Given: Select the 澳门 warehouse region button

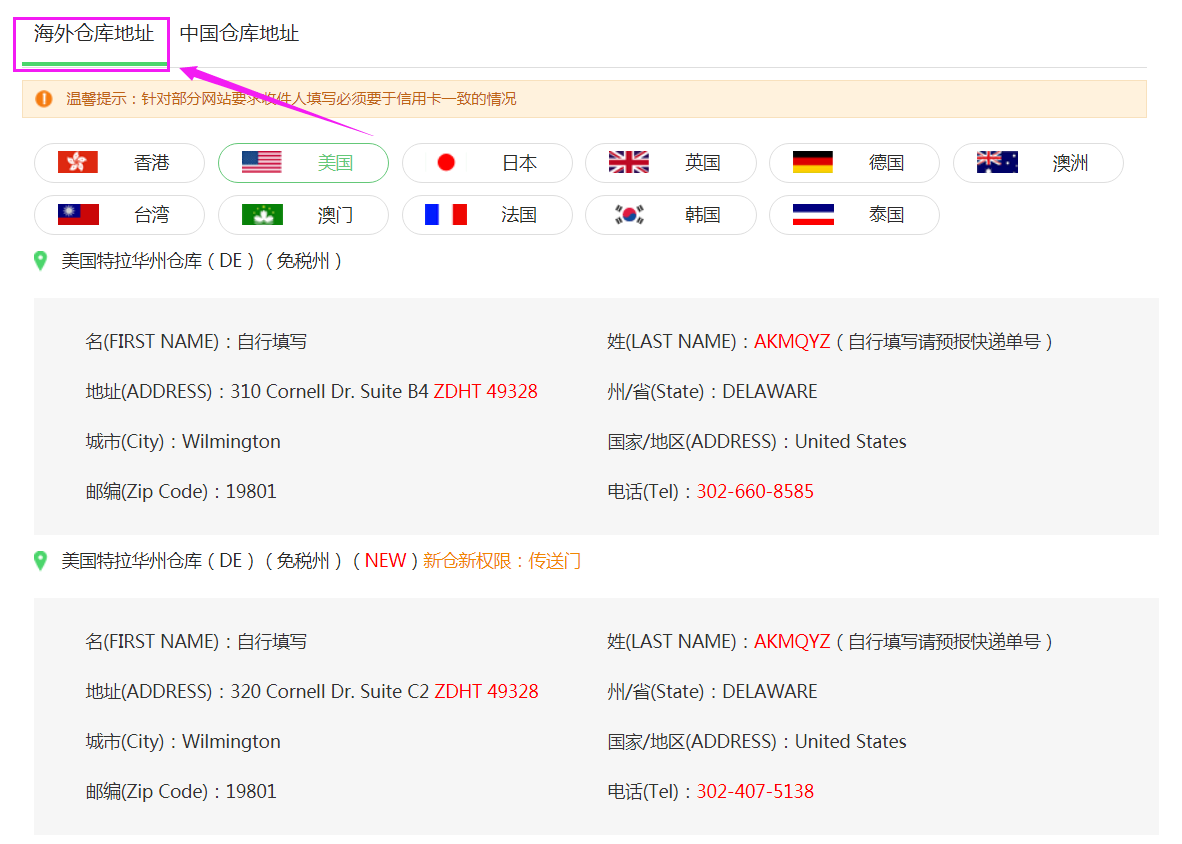Looking at the screenshot, I should (303, 215).
